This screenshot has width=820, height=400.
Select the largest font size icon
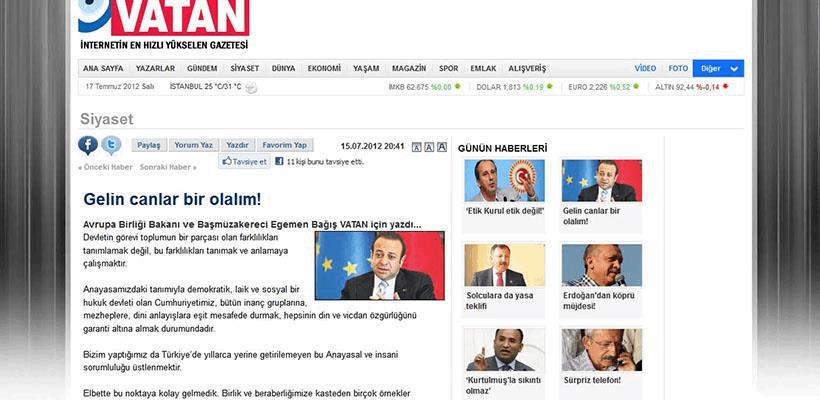point(442,147)
